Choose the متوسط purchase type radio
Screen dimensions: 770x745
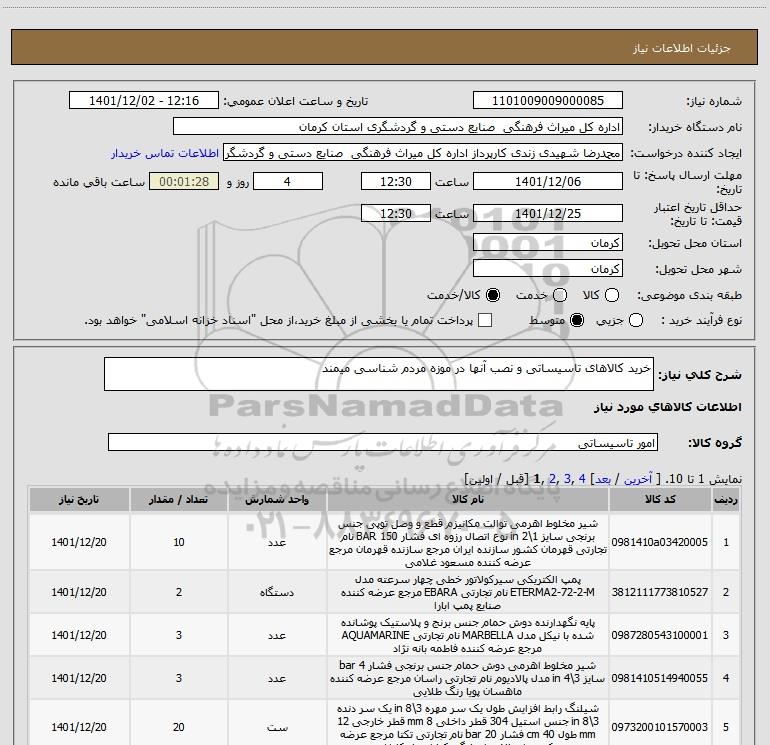point(577,320)
